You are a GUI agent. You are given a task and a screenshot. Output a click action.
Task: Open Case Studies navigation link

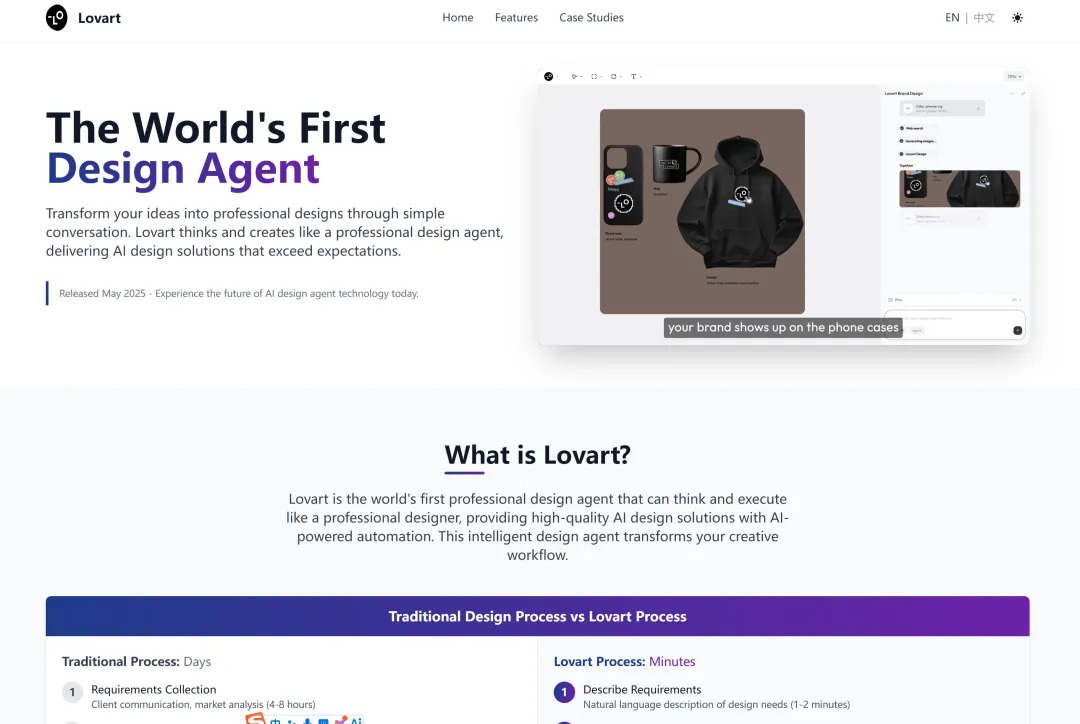click(x=591, y=18)
